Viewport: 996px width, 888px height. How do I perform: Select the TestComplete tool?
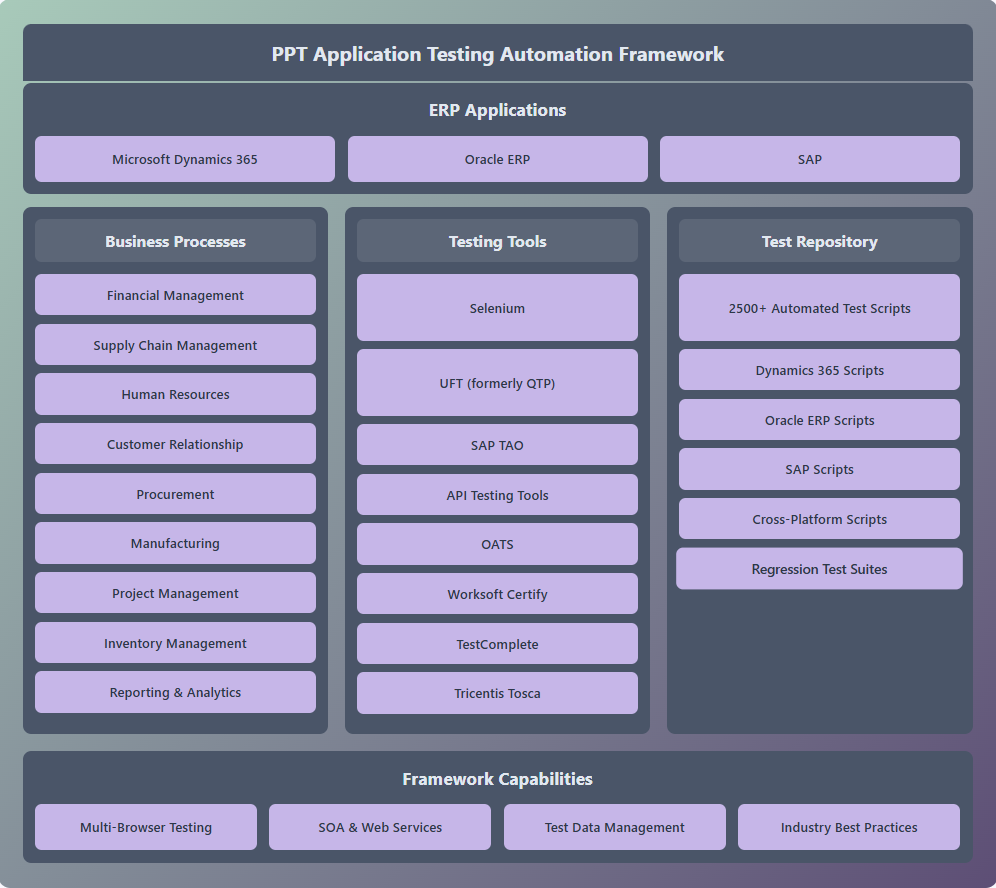pyautogui.click(x=497, y=643)
